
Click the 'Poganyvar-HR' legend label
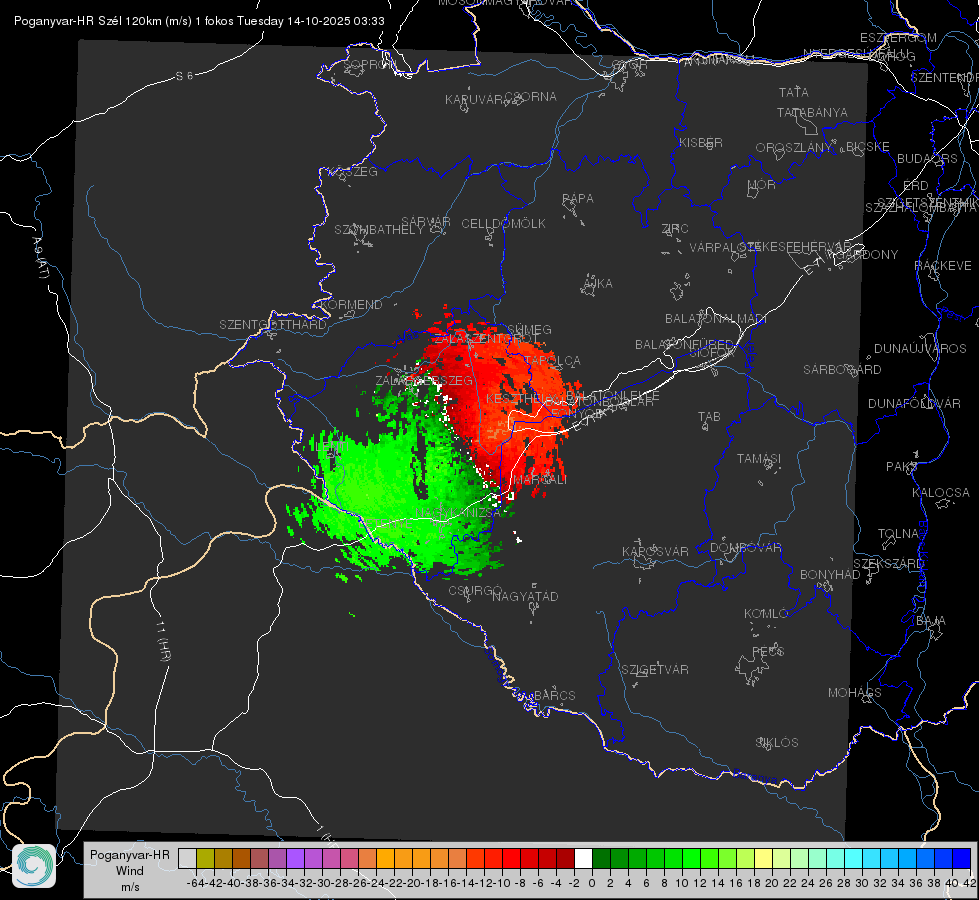[x=130, y=855]
